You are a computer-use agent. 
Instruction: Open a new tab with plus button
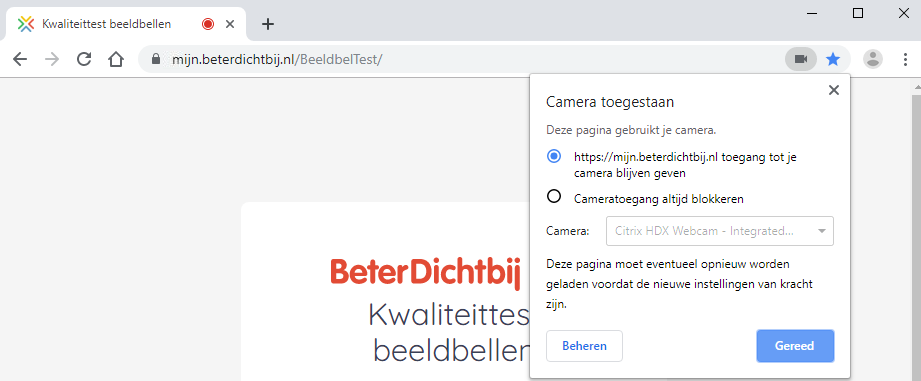tap(268, 24)
